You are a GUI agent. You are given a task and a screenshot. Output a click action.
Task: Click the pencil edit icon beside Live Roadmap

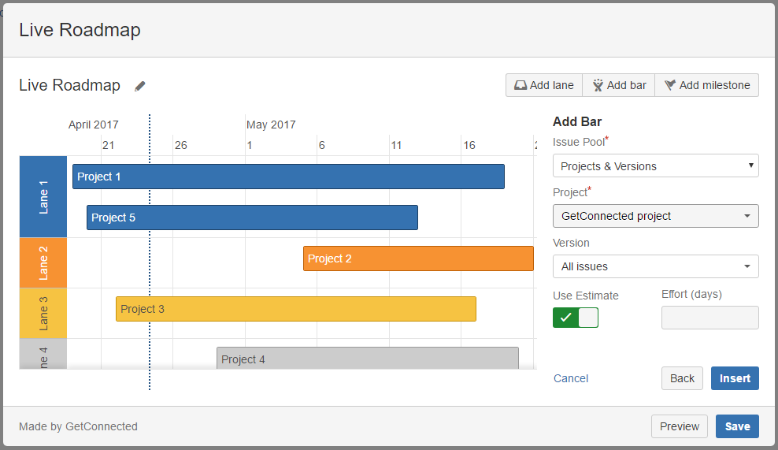tap(140, 86)
